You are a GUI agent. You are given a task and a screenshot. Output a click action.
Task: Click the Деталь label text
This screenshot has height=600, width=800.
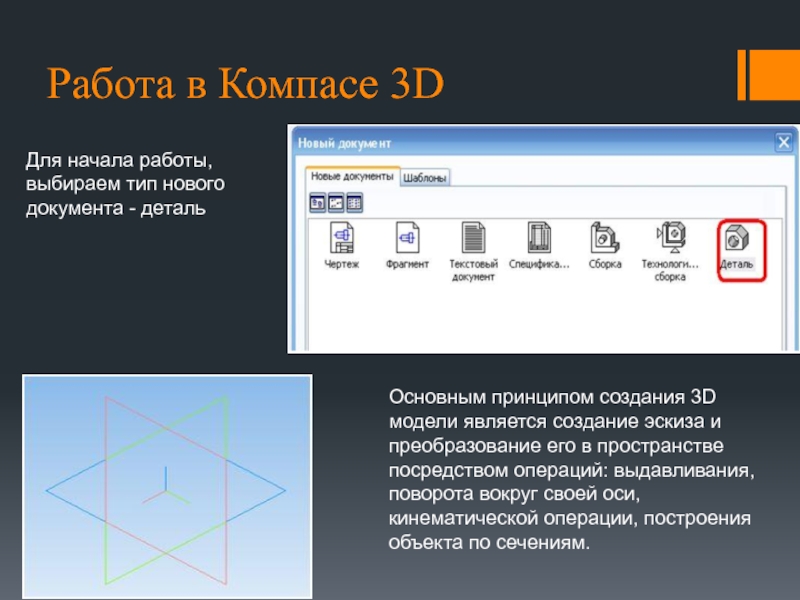click(736, 264)
